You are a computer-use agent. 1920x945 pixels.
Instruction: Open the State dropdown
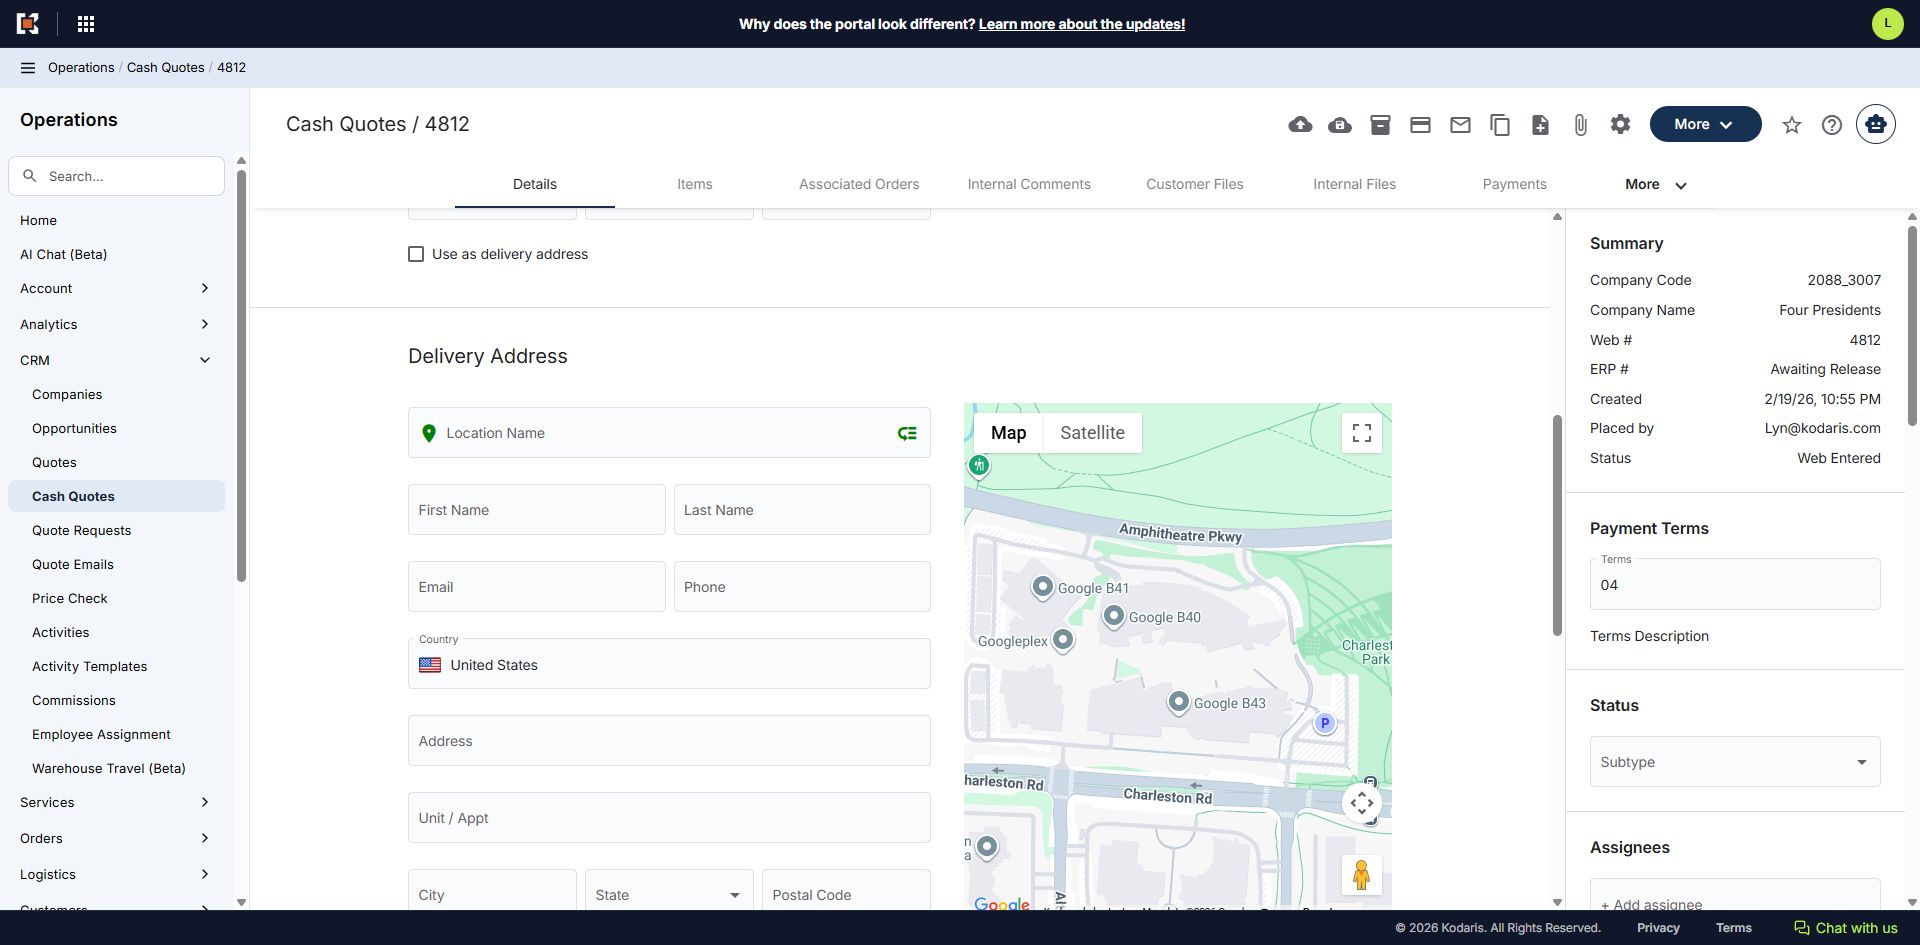(x=669, y=894)
